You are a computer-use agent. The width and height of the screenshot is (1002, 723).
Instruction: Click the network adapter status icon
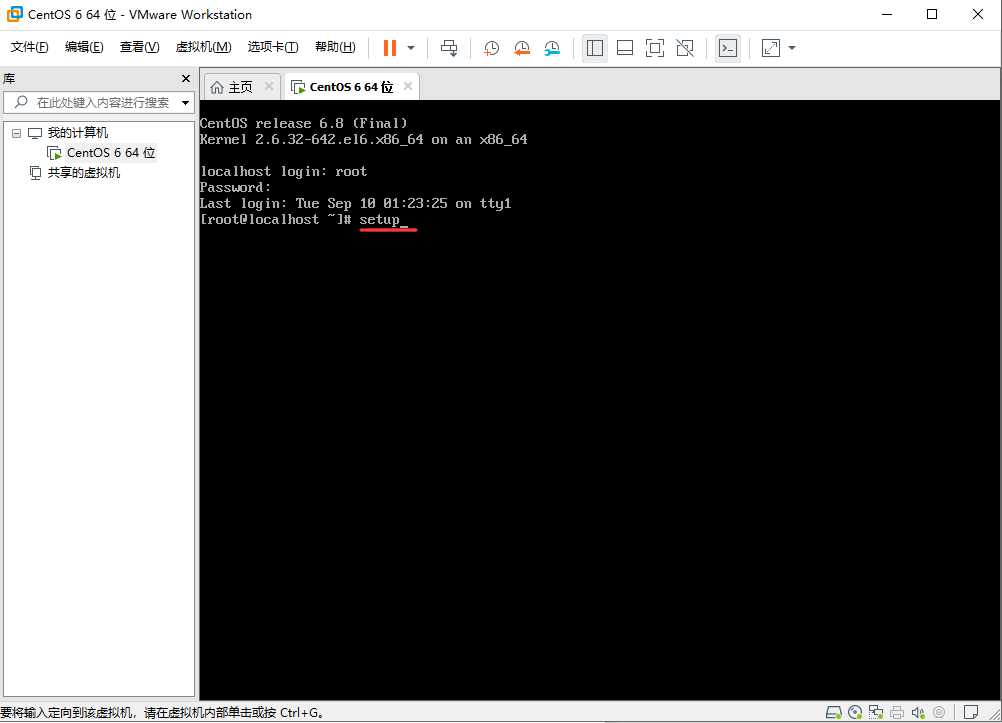[876, 712]
